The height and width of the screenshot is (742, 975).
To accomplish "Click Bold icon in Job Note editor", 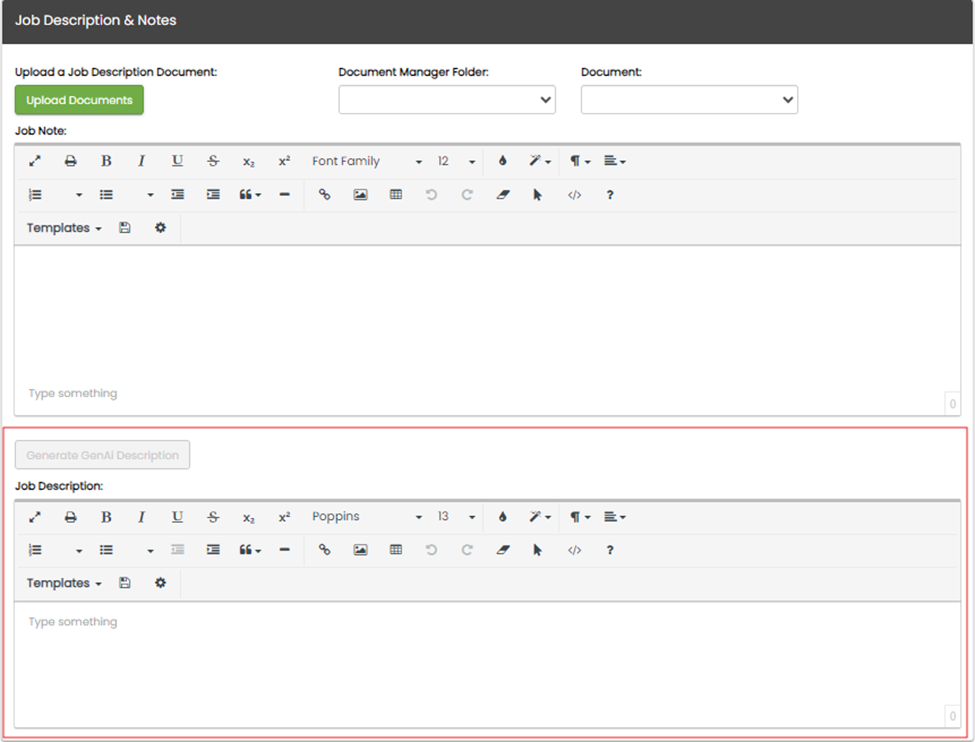I will click(x=106, y=161).
